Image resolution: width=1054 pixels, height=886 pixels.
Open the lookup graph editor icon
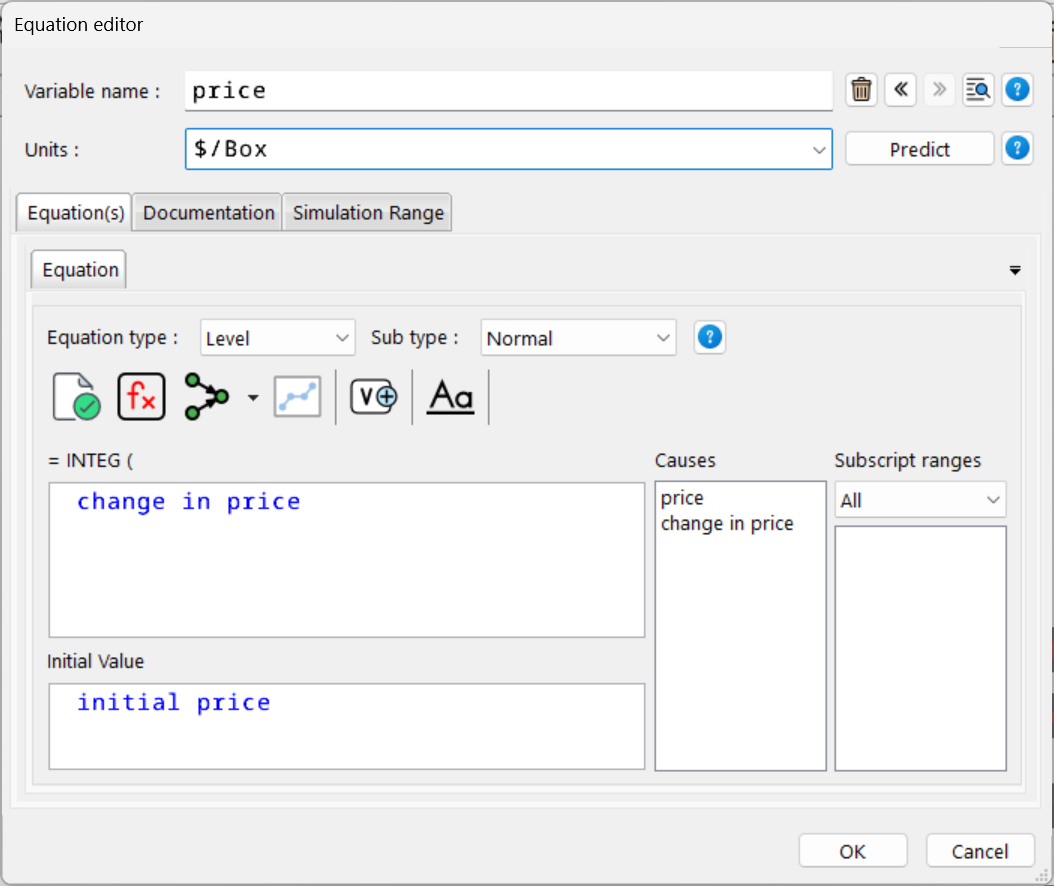coord(296,396)
